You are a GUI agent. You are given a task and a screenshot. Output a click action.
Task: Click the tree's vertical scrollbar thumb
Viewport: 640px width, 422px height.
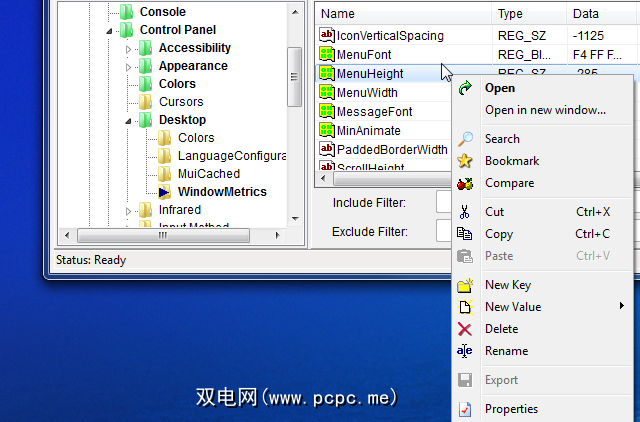(294, 77)
